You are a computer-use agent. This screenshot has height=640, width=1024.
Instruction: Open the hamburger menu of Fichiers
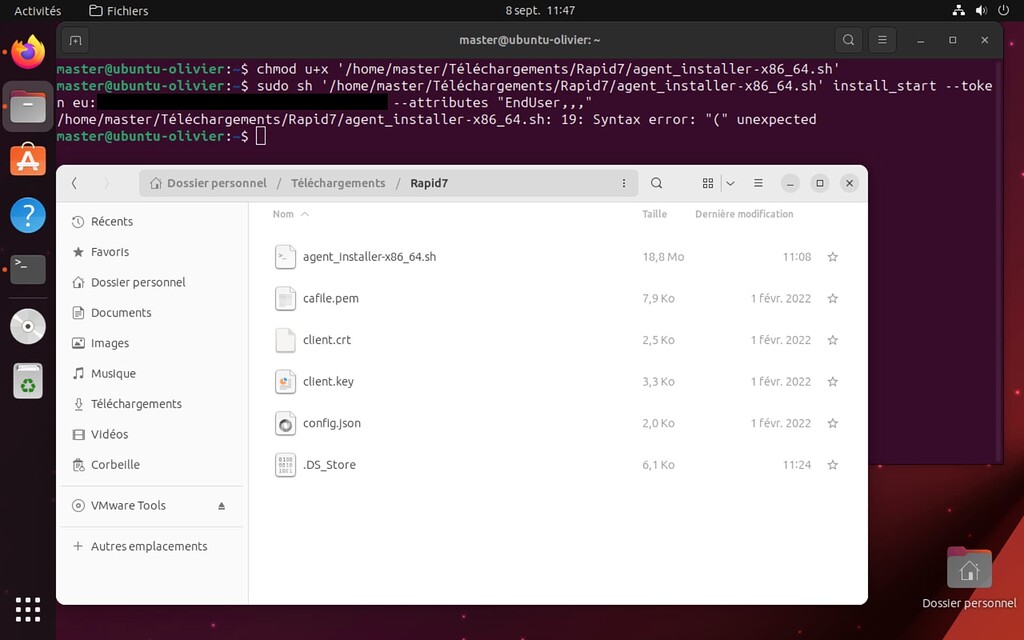coord(758,183)
